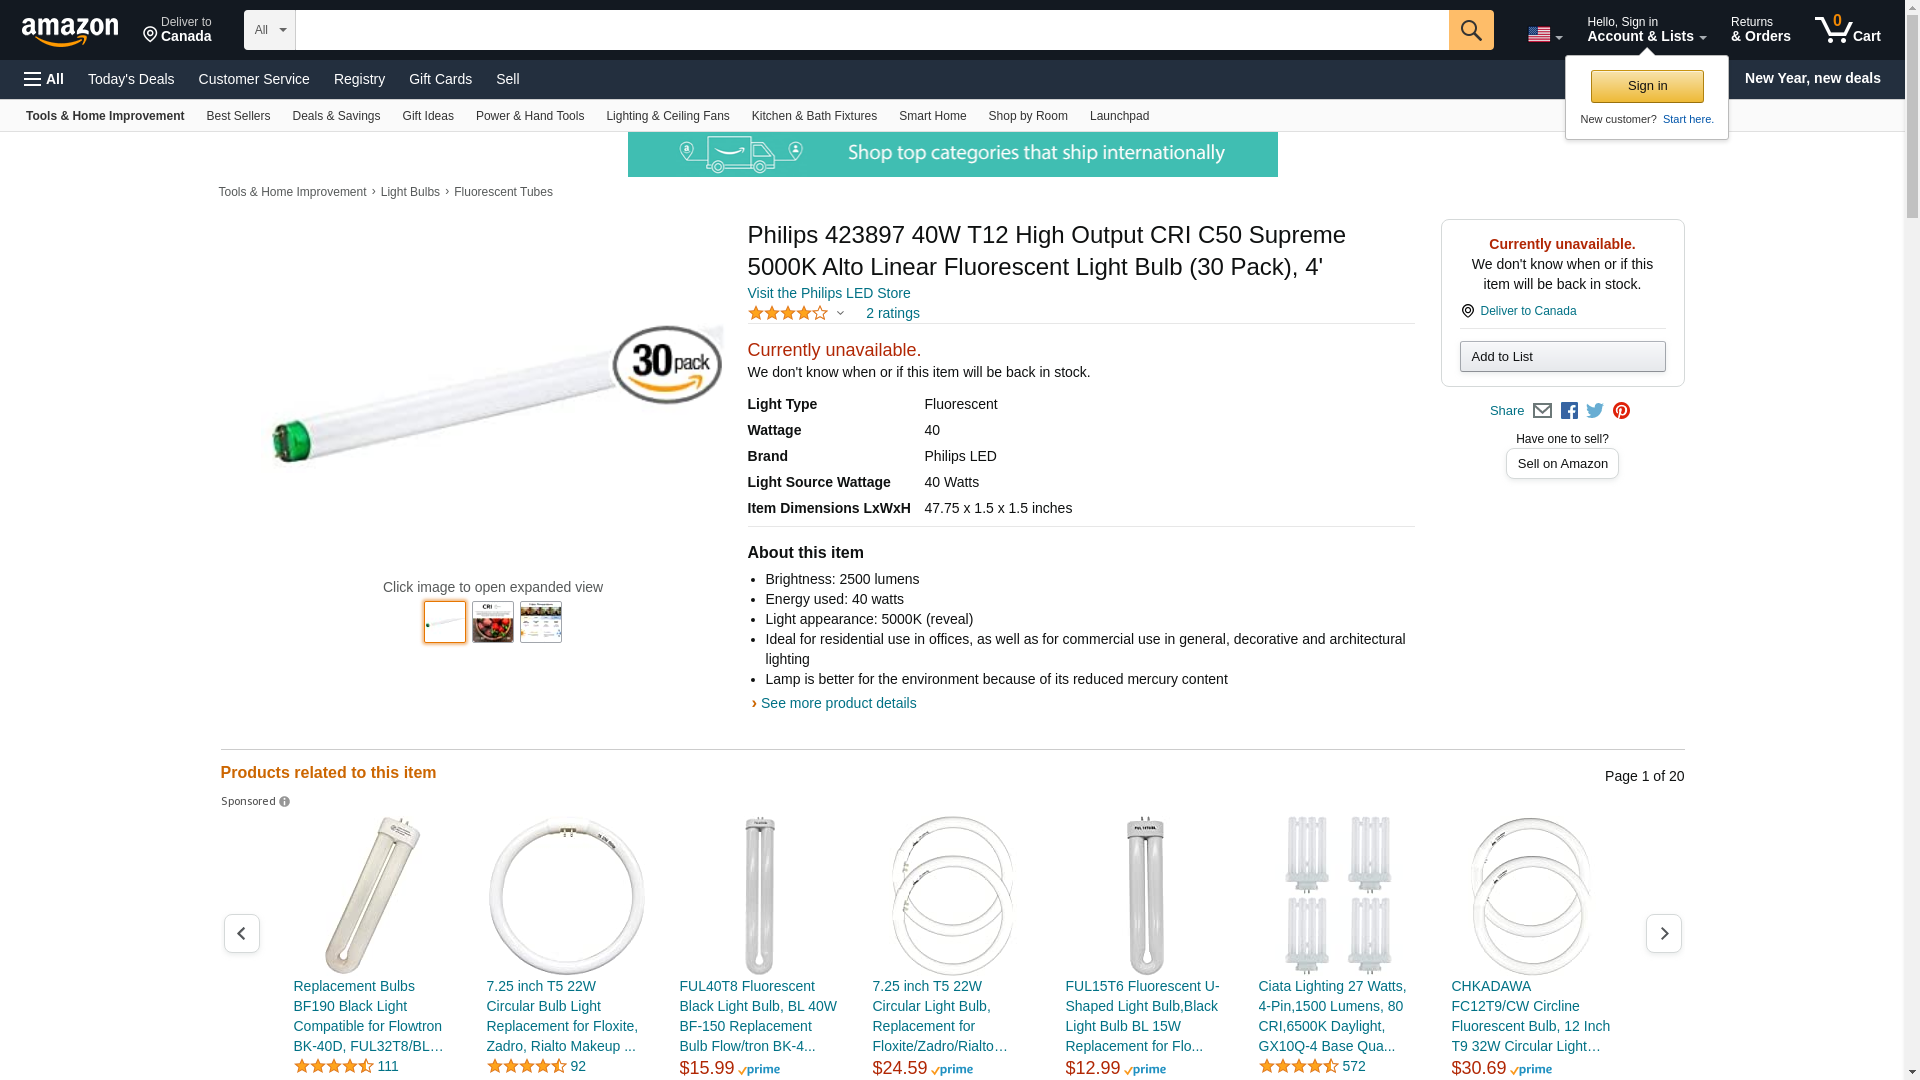
Task: Share product on Twitter
Action: pyautogui.click(x=1595, y=411)
